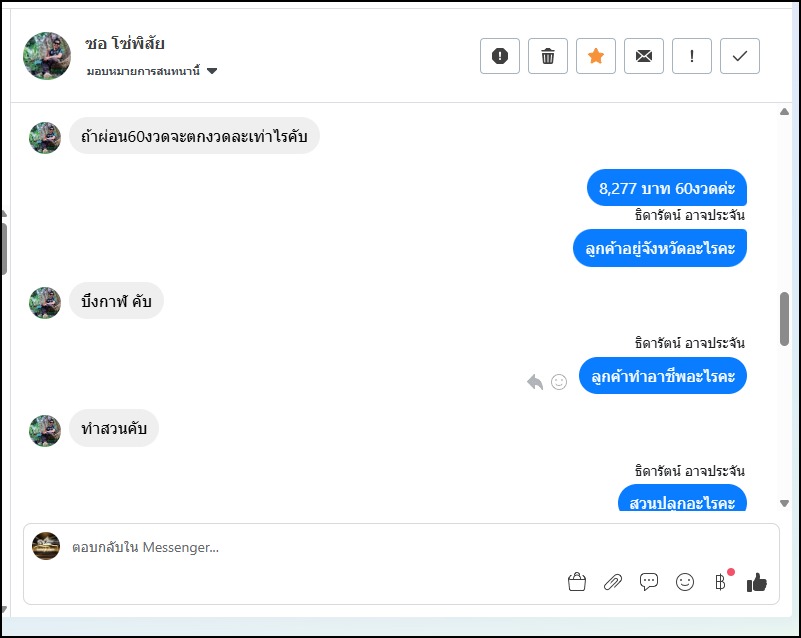Click the reply arrow beside ลูกค้าทำอาชีพอะไรคะ
The height and width of the screenshot is (638, 801).
(x=535, y=381)
